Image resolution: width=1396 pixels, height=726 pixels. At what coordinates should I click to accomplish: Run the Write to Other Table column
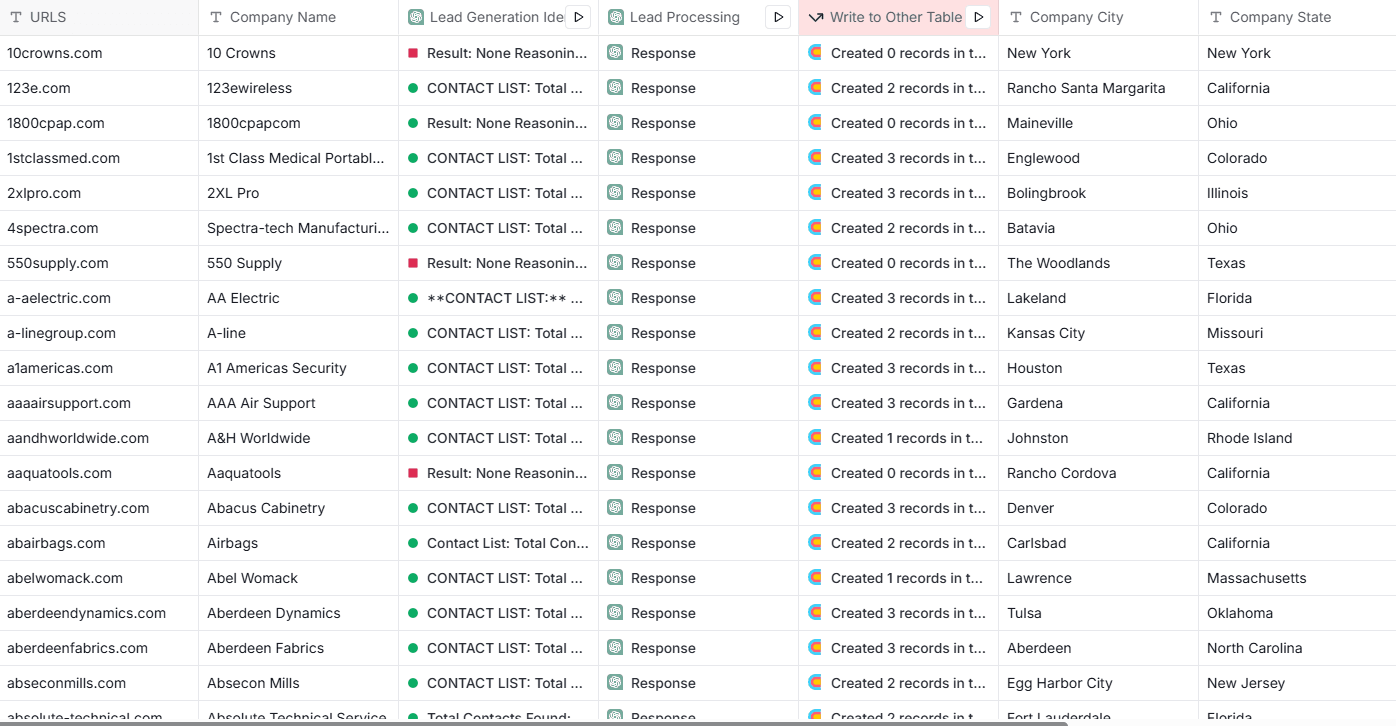978,17
